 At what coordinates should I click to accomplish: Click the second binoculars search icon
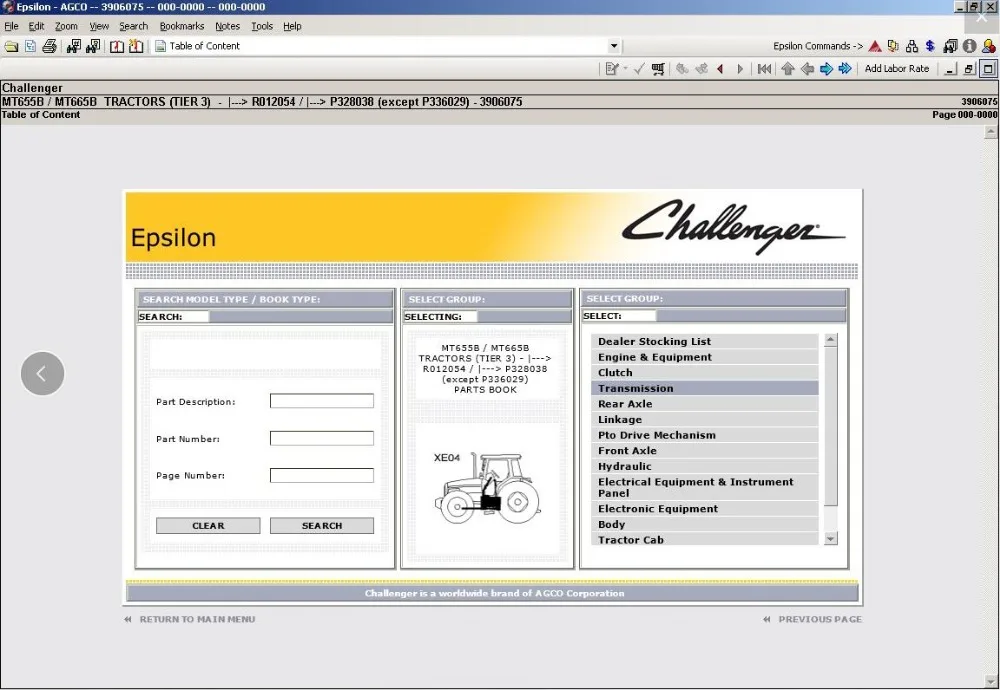pos(93,46)
